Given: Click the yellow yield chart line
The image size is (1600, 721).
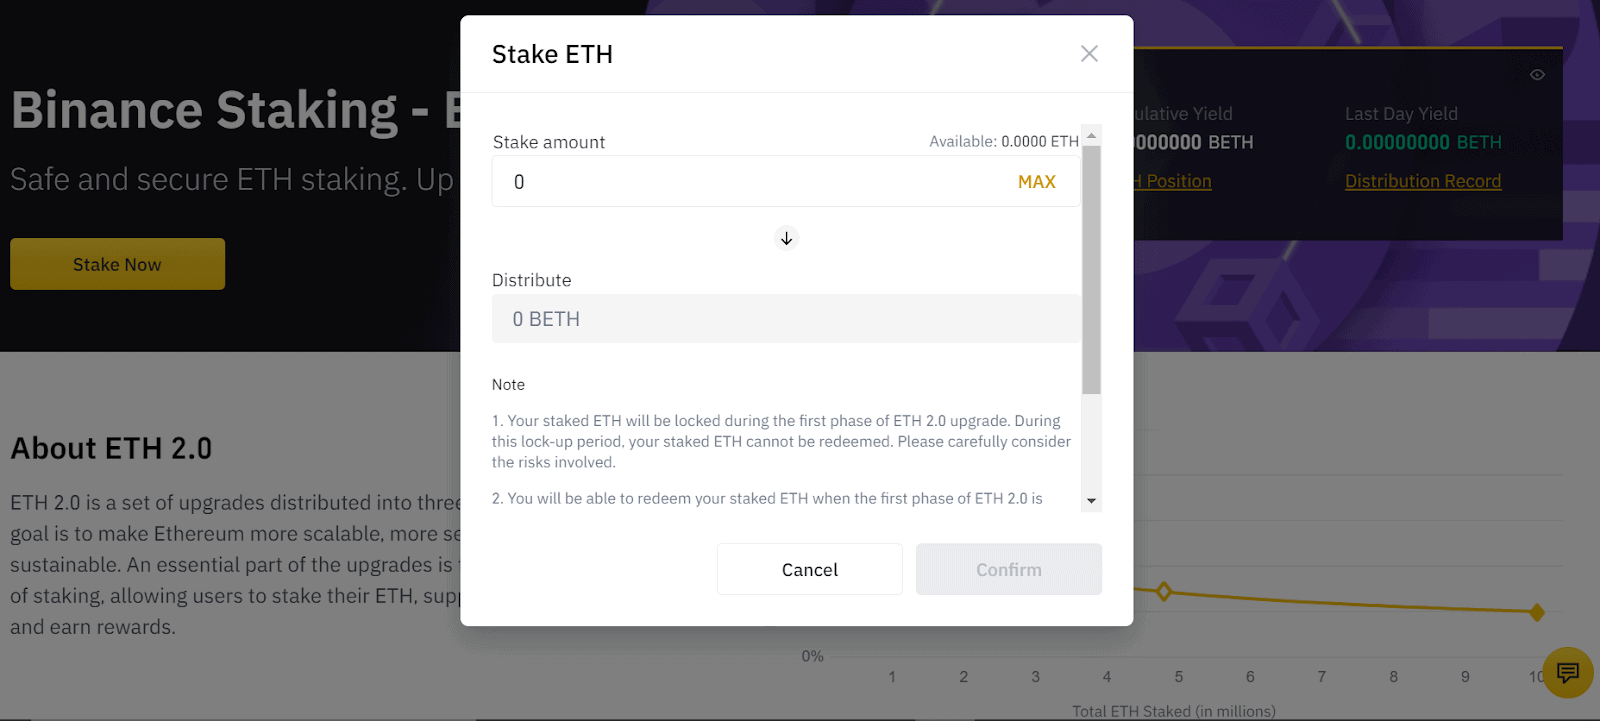Looking at the screenshot, I should coord(1350,601).
